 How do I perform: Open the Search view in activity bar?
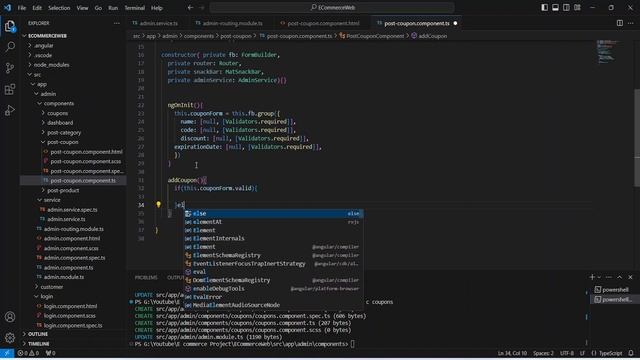pos(10,47)
